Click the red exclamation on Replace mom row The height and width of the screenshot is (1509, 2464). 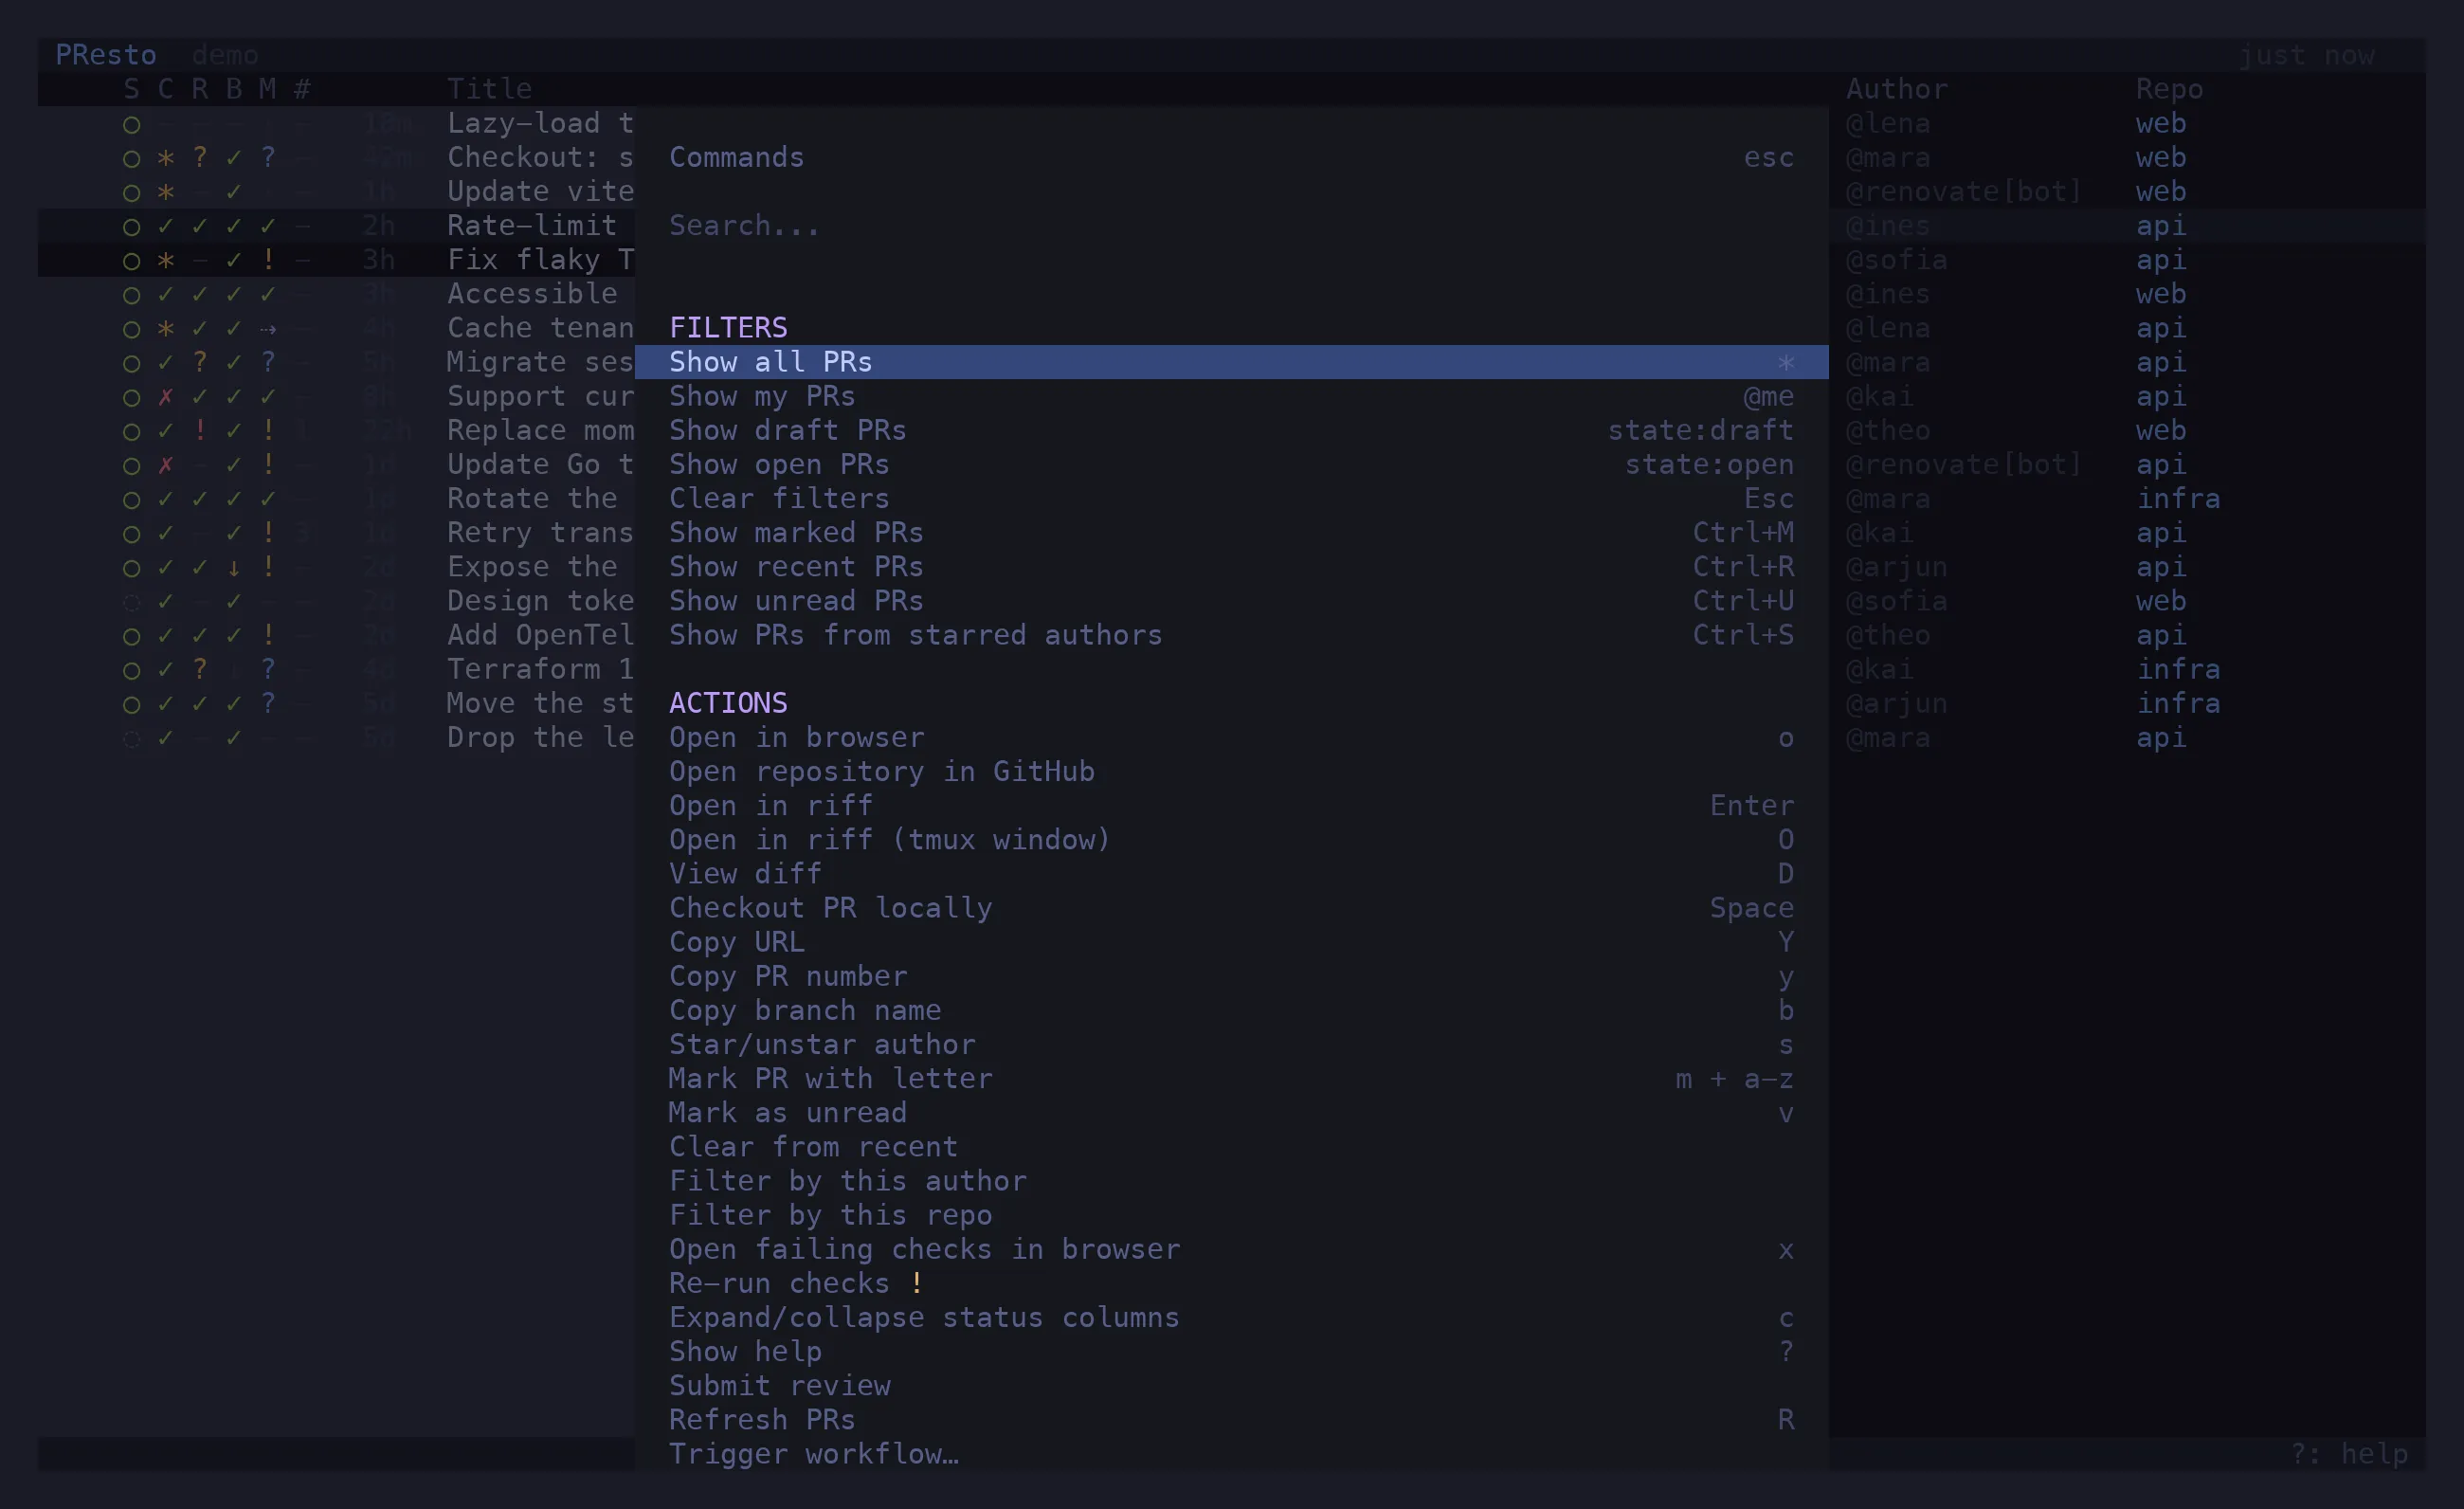(200, 430)
